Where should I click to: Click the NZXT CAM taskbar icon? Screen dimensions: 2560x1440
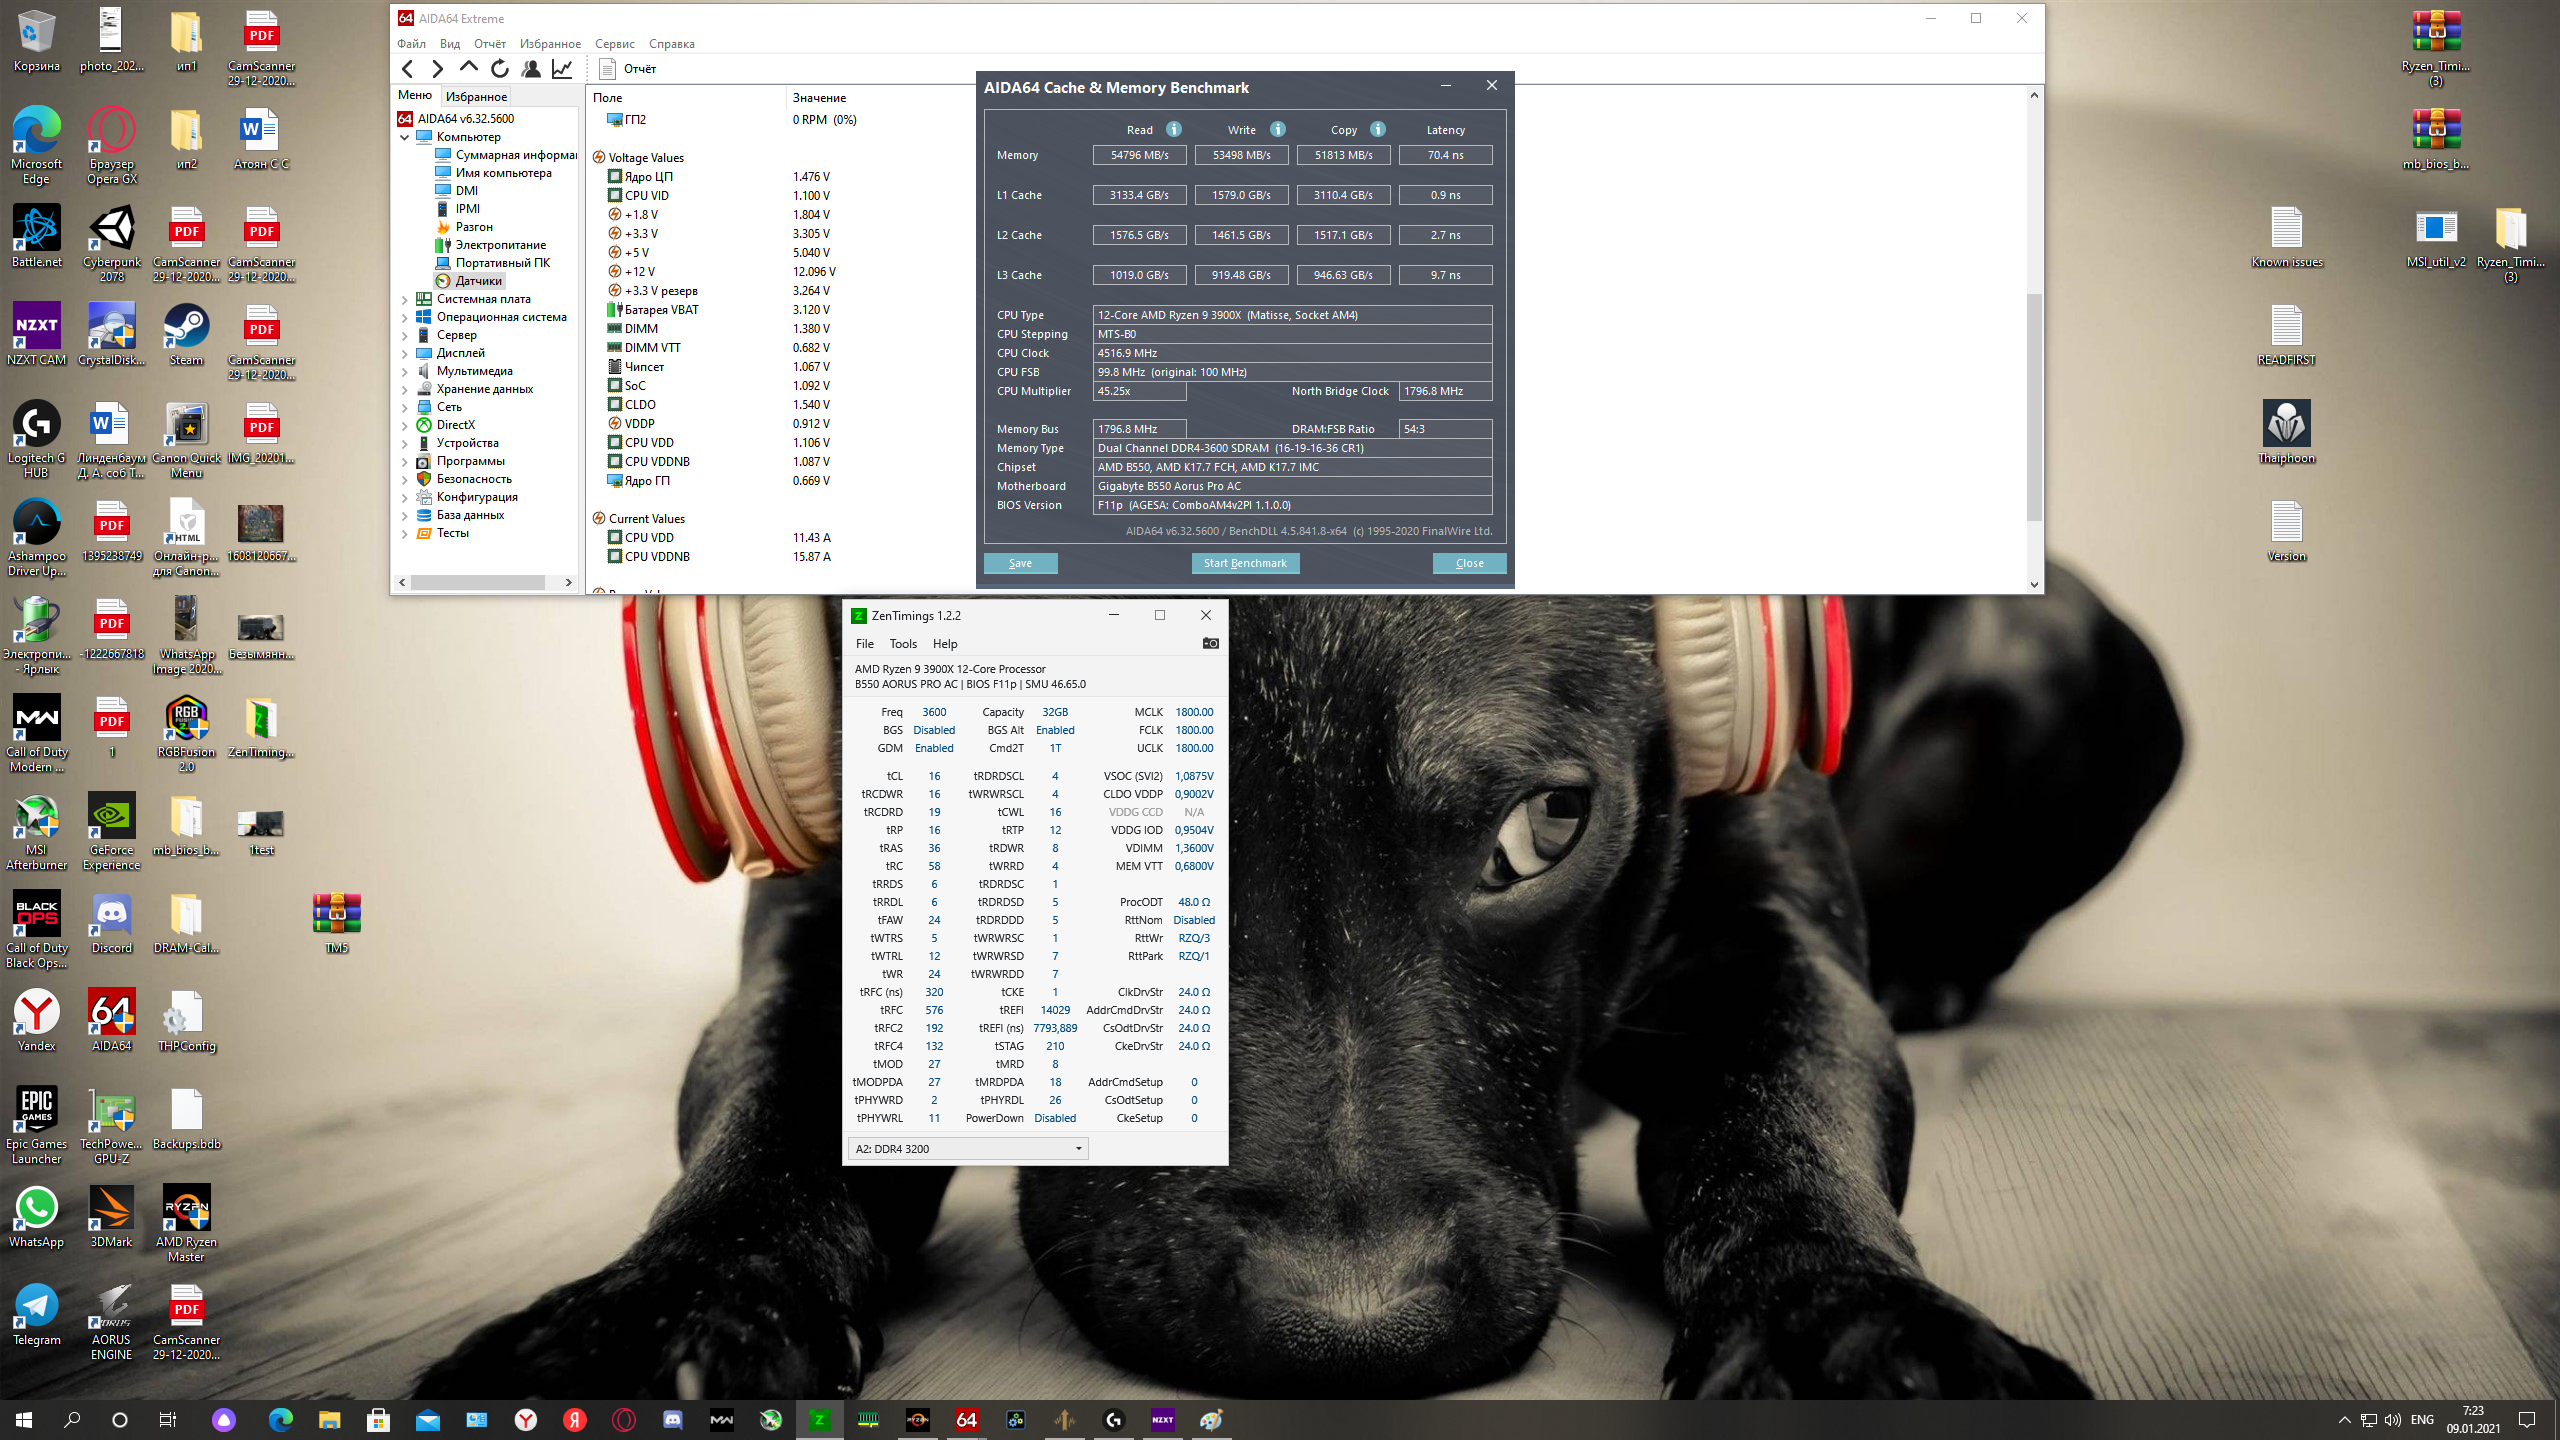pyautogui.click(x=1162, y=1419)
